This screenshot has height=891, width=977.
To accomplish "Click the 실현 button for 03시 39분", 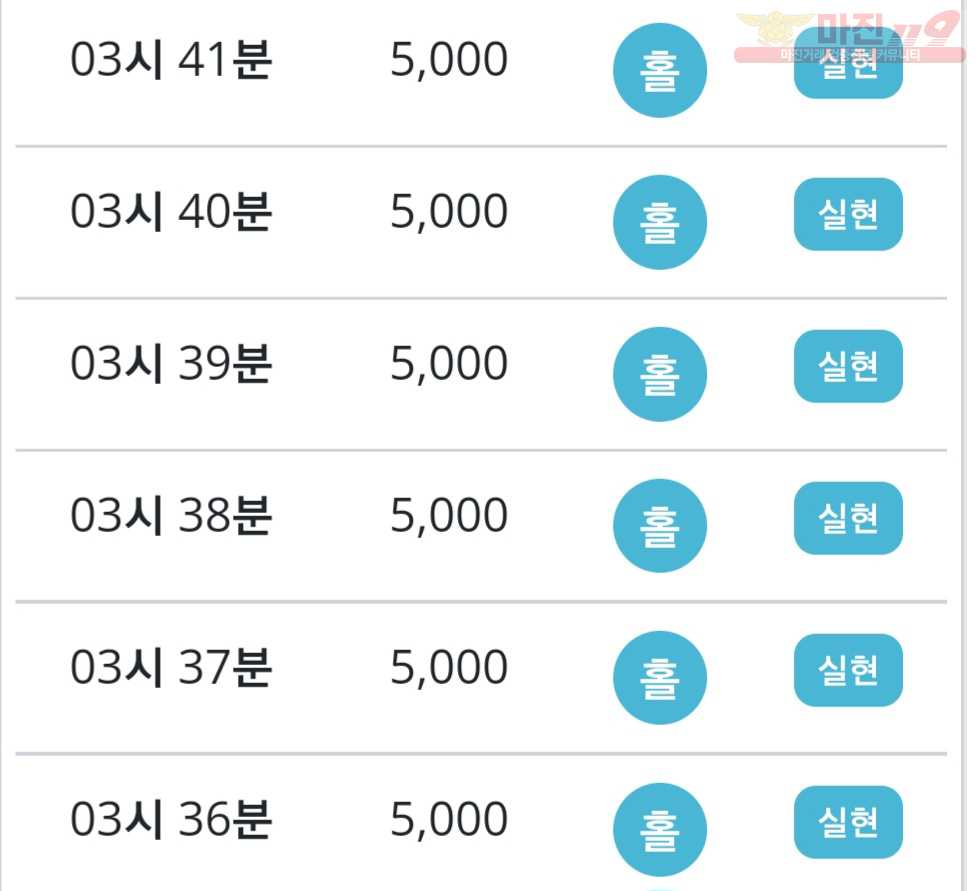I will point(848,366).
